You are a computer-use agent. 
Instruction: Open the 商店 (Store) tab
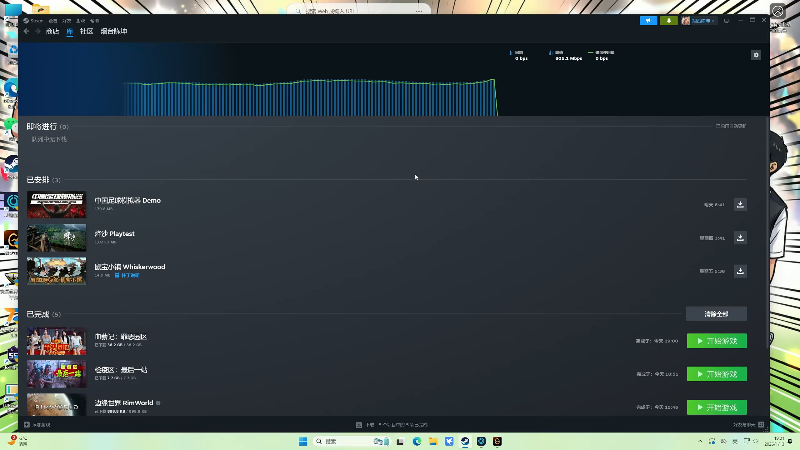pos(53,31)
